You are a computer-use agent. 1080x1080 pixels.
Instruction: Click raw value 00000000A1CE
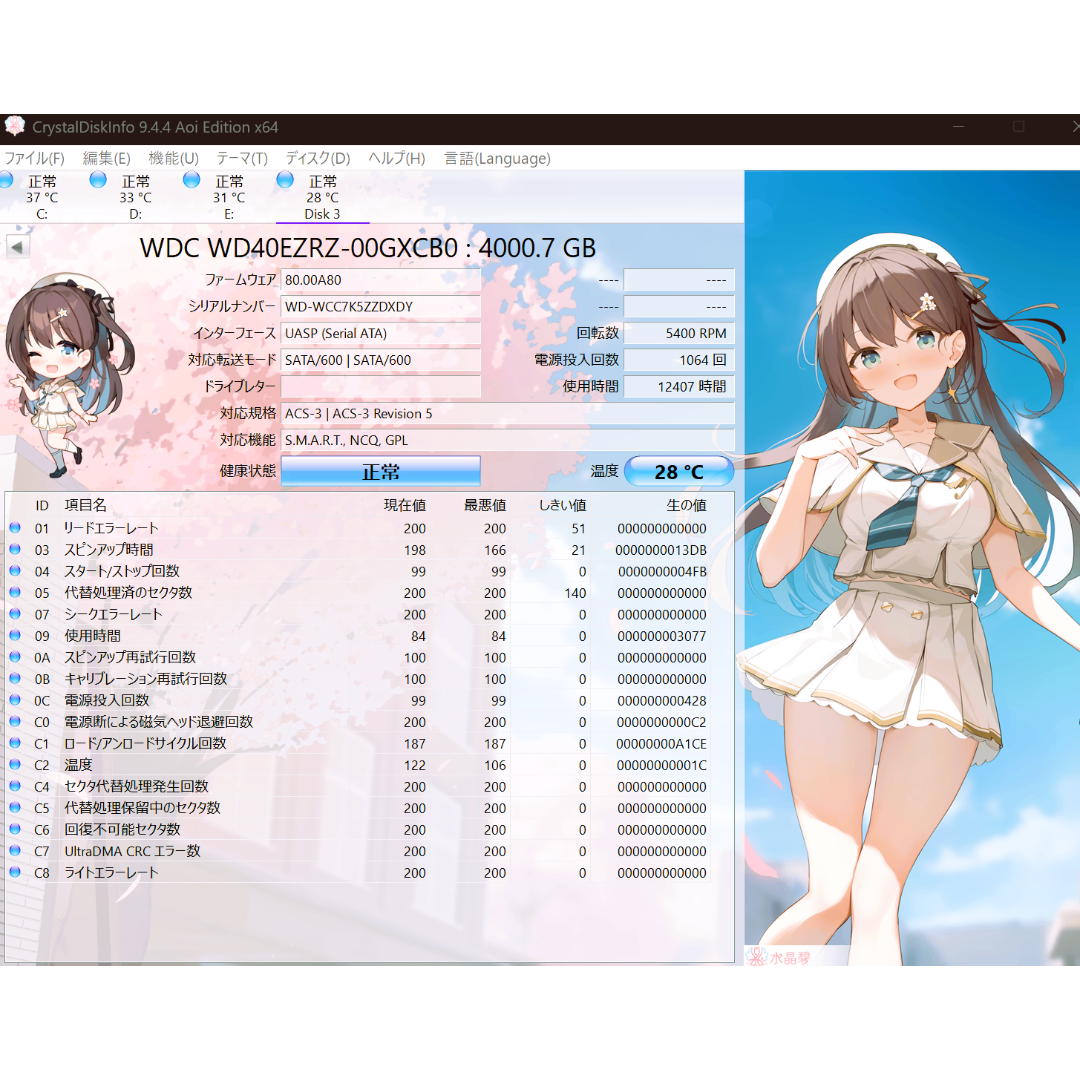click(661, 744)
